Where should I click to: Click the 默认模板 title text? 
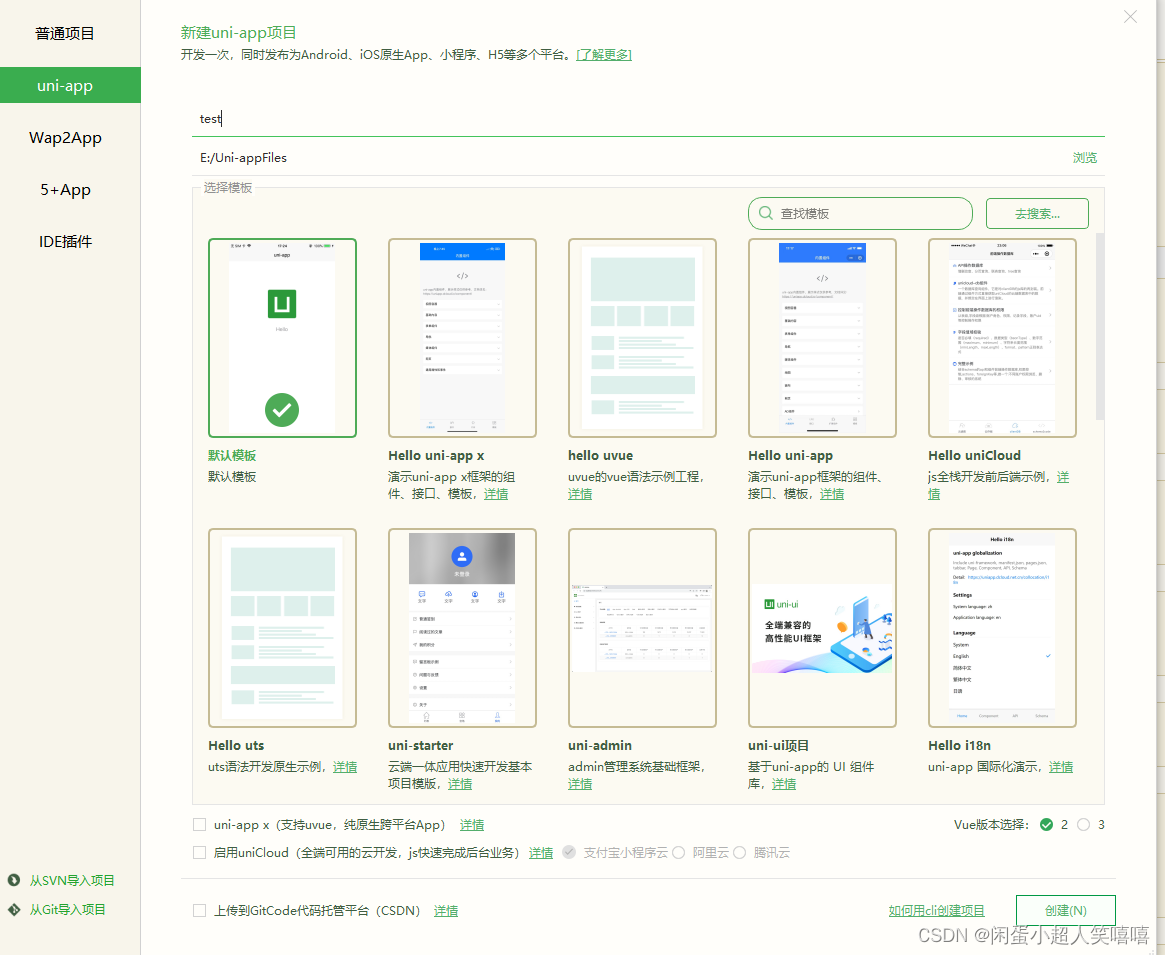pyautogui.click(x=232, y=456)
